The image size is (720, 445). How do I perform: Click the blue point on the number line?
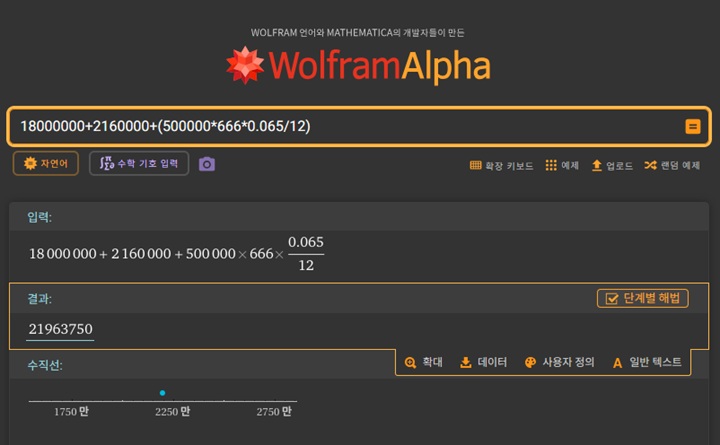(162, 393)
